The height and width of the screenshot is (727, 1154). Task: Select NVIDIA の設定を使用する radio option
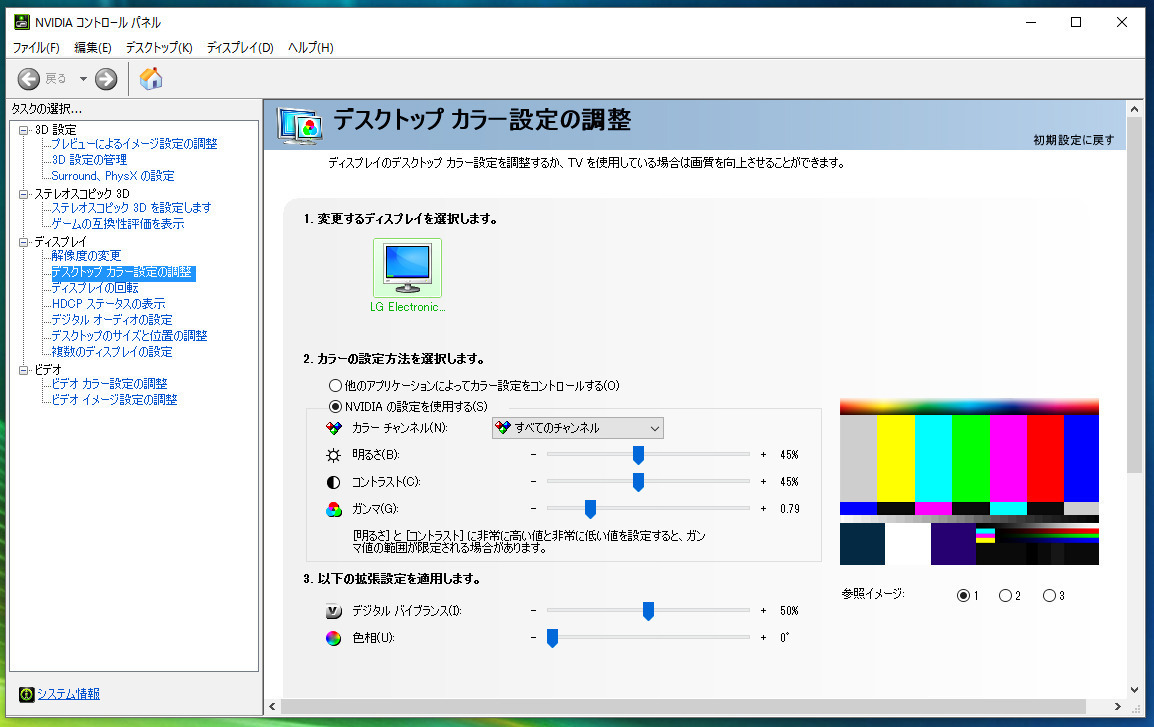(x=336, y=406)
